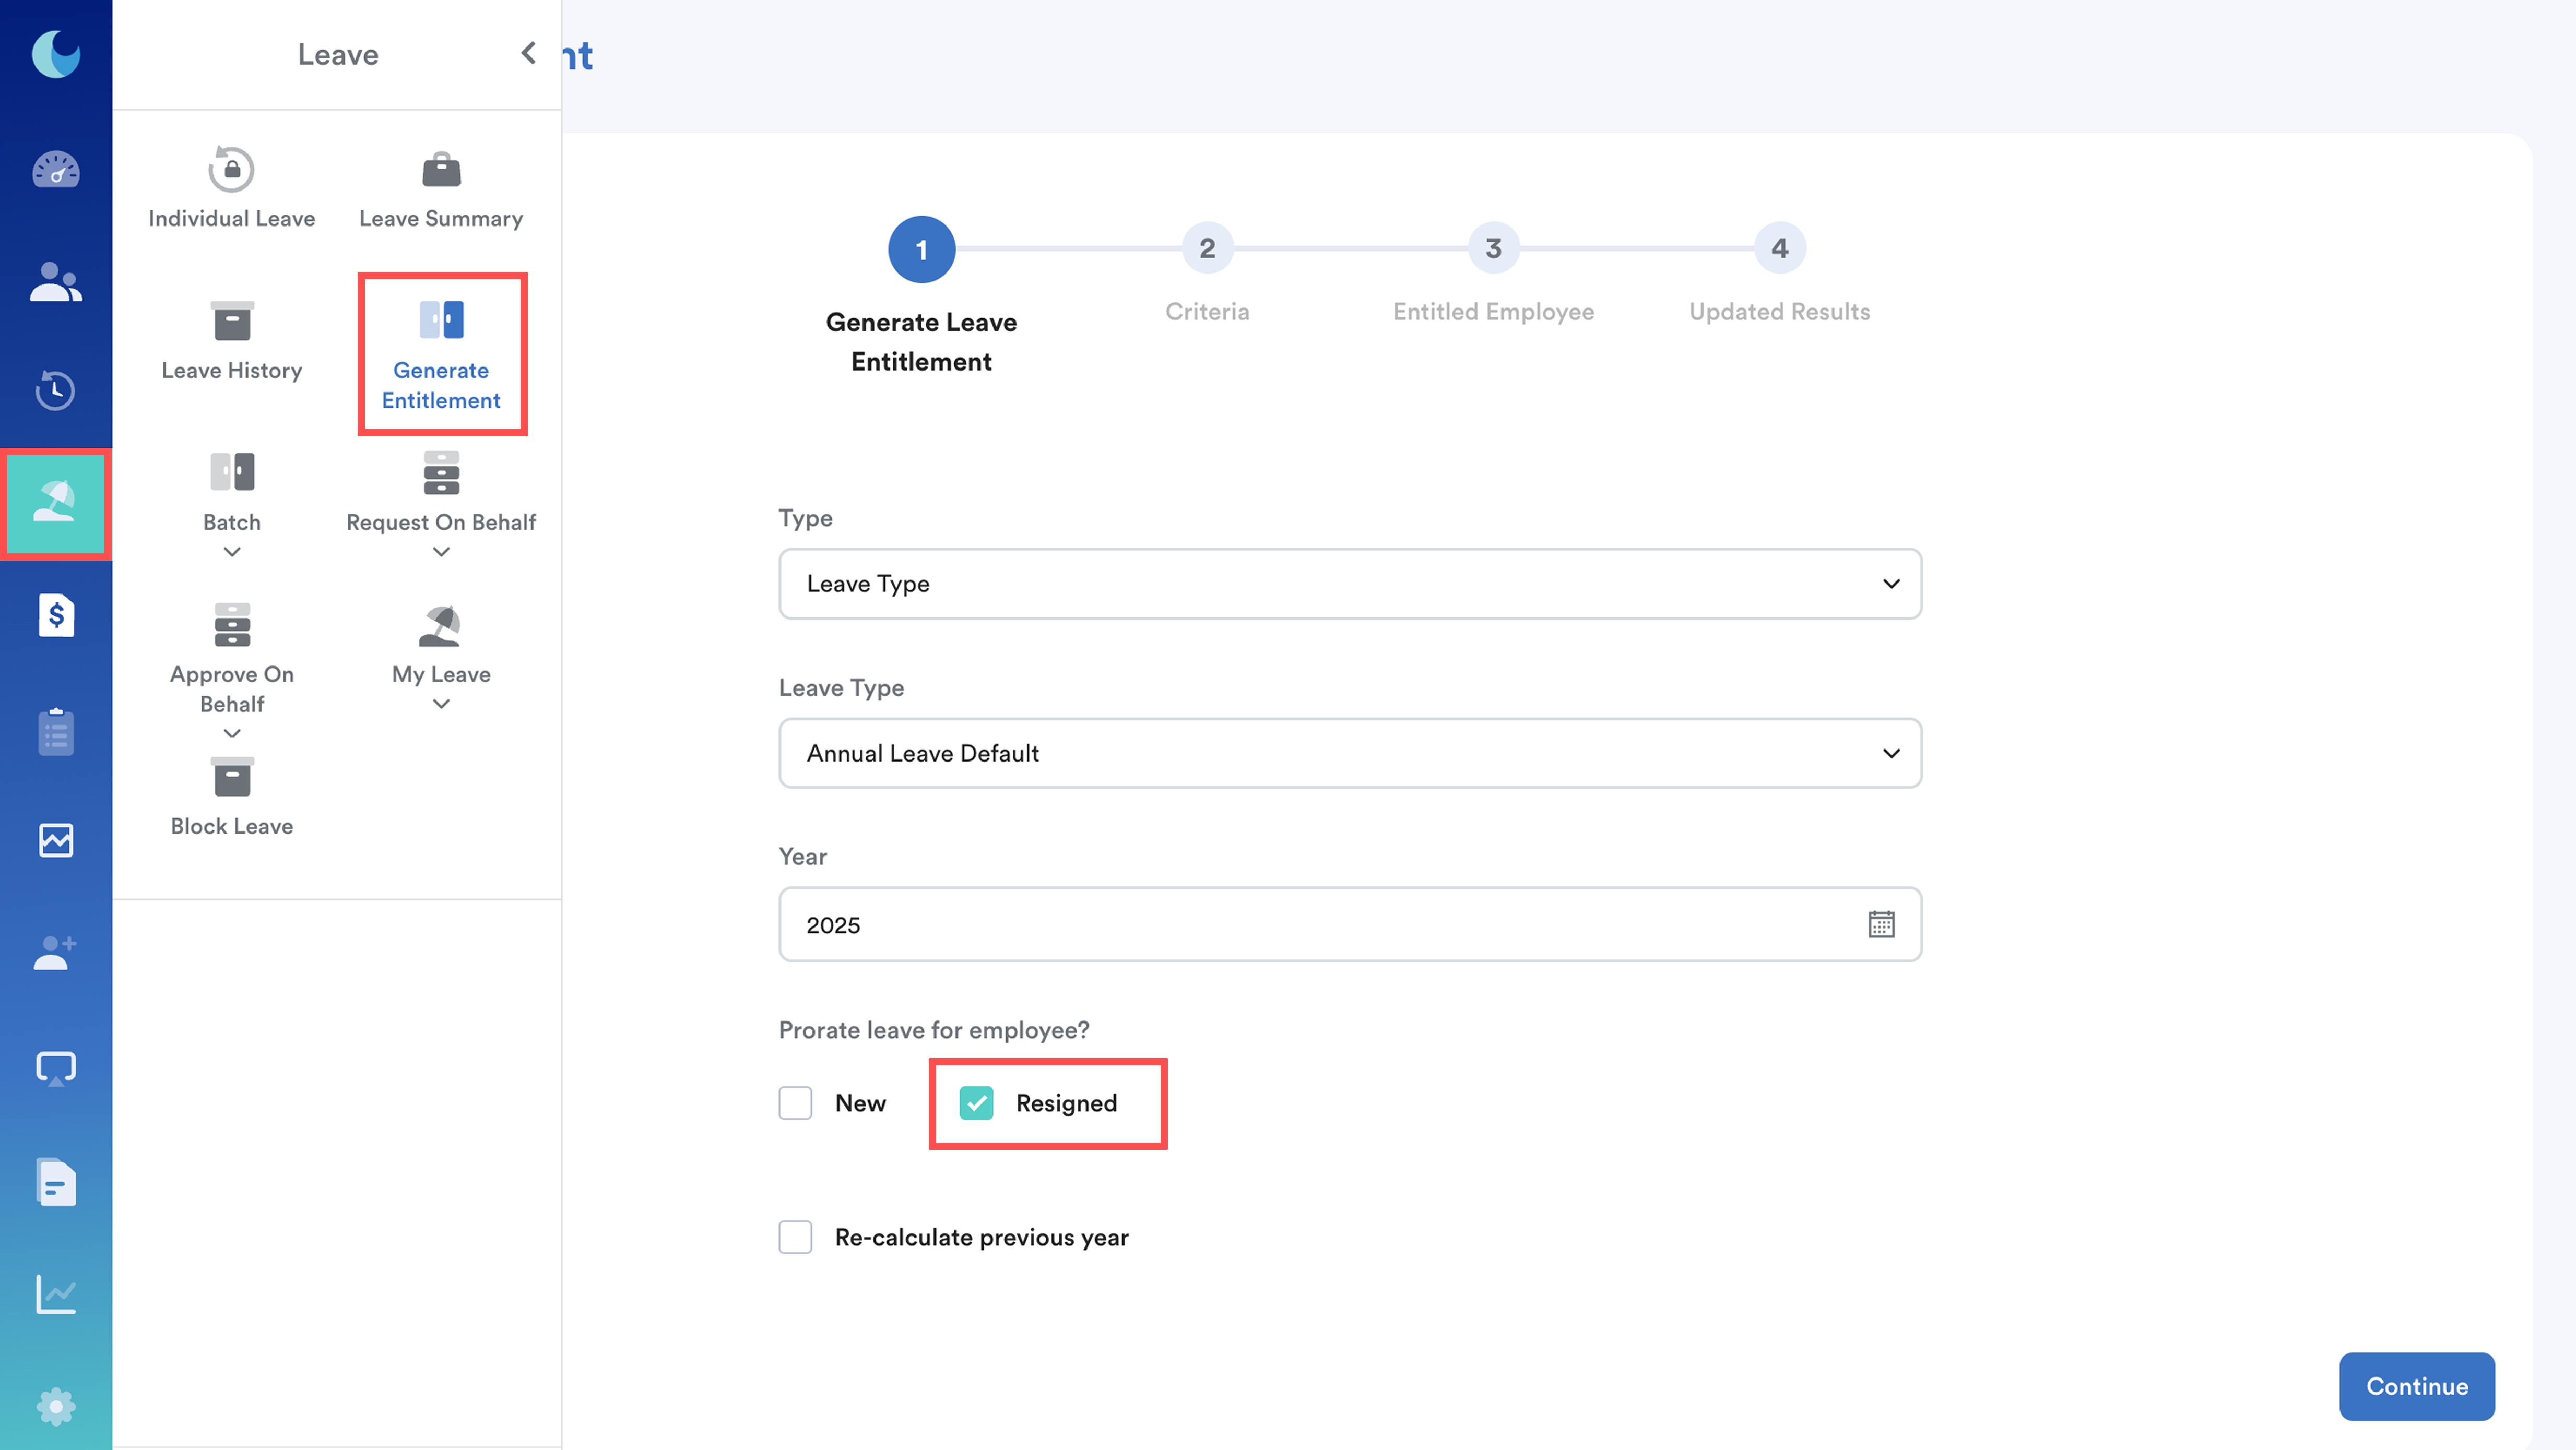
Task: Click the Continue button
Action: 2416,1386
